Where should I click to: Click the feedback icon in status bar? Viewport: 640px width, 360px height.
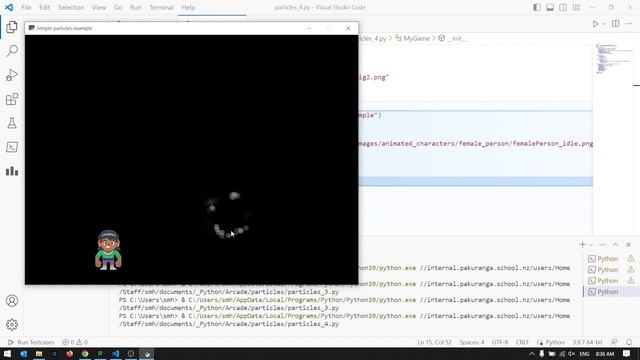point(614,342)
